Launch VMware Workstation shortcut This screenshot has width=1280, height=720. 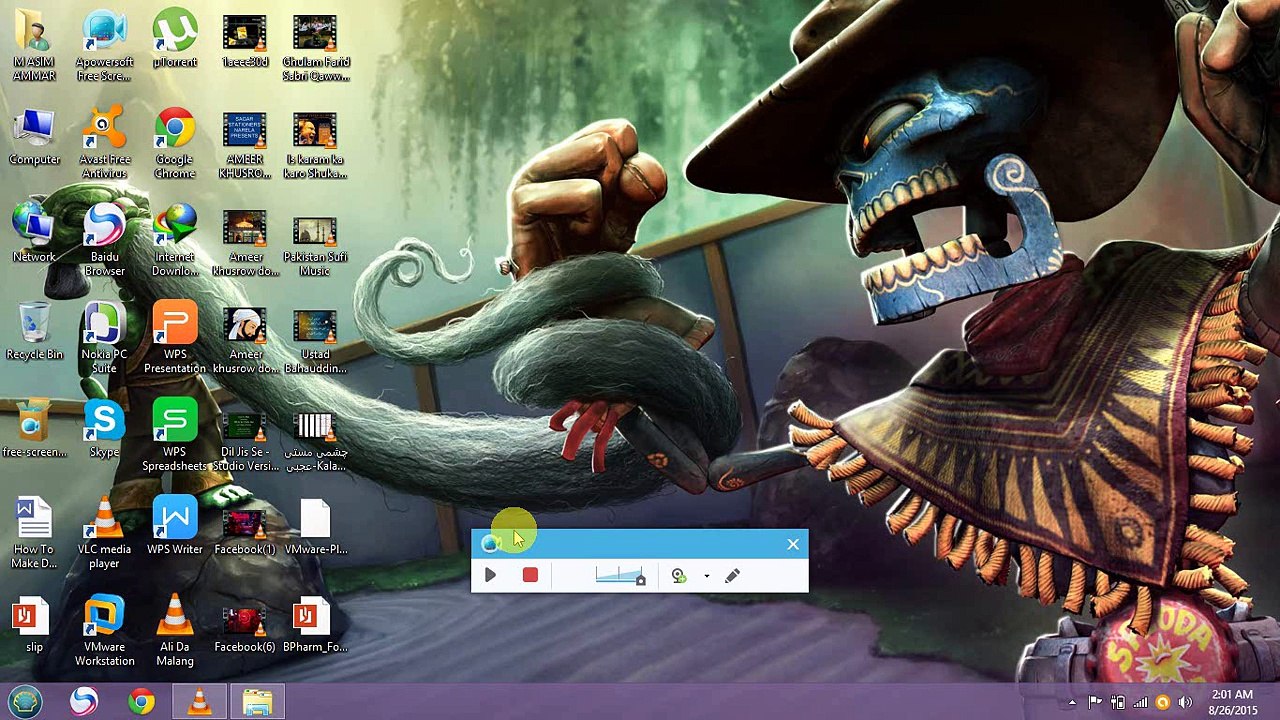pyautogui.click(x=104, y=631)
